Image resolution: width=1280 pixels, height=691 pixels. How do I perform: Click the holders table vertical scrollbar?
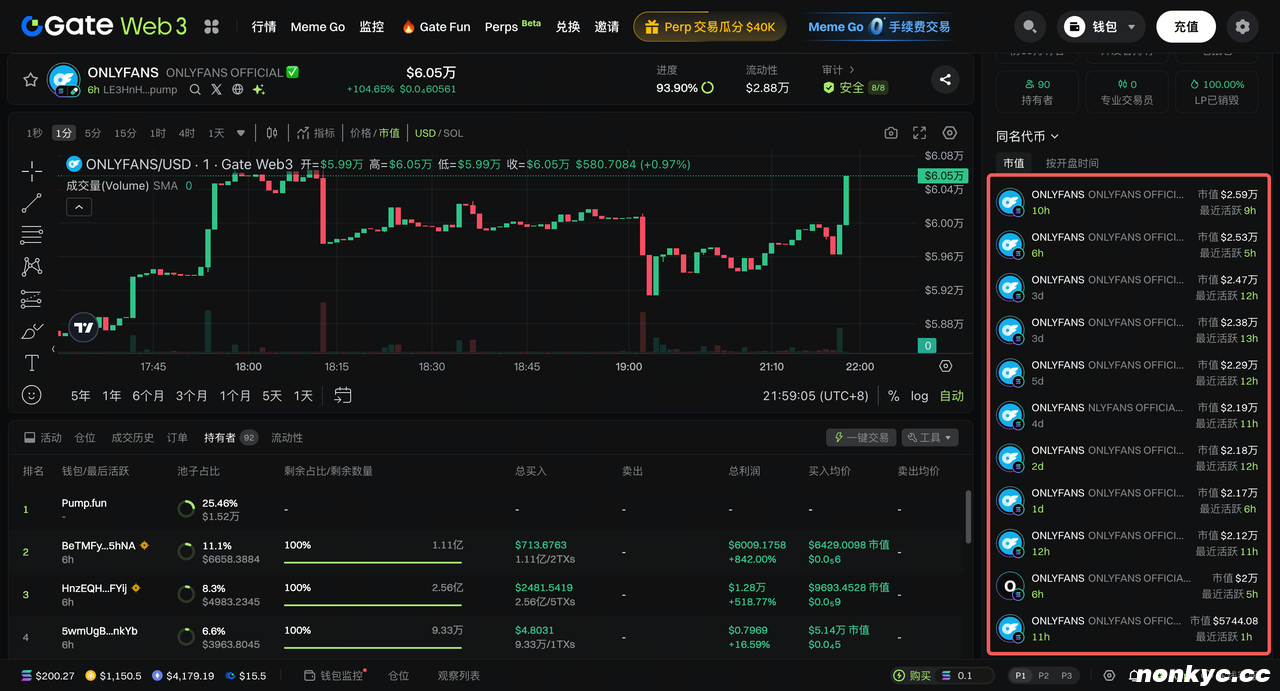968,516
